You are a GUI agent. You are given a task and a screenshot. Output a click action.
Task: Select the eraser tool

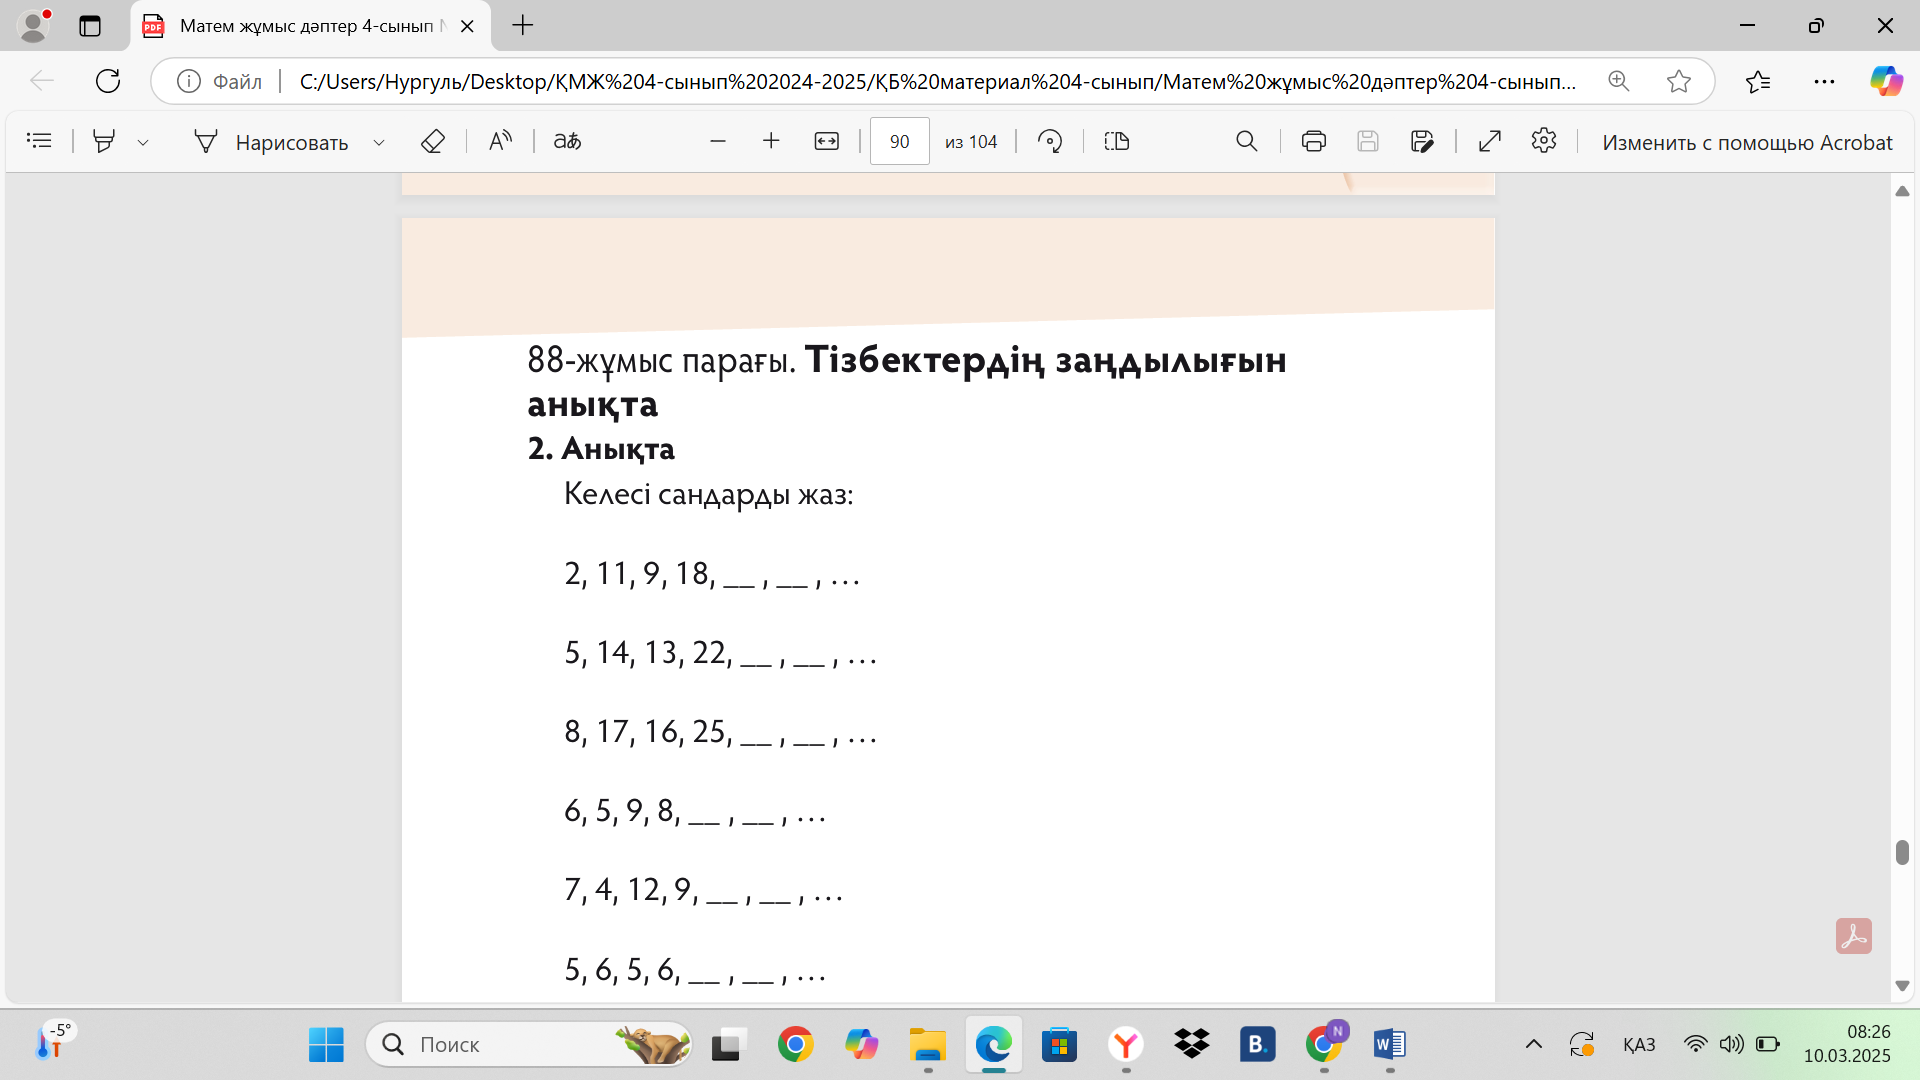(x=432, y=141)
